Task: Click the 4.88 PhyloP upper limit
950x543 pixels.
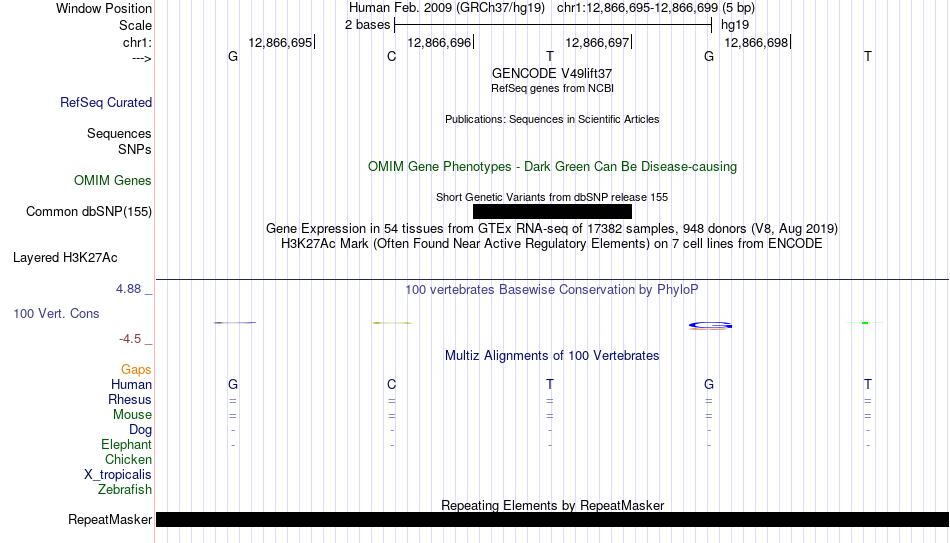Action: tap(128, 289)
